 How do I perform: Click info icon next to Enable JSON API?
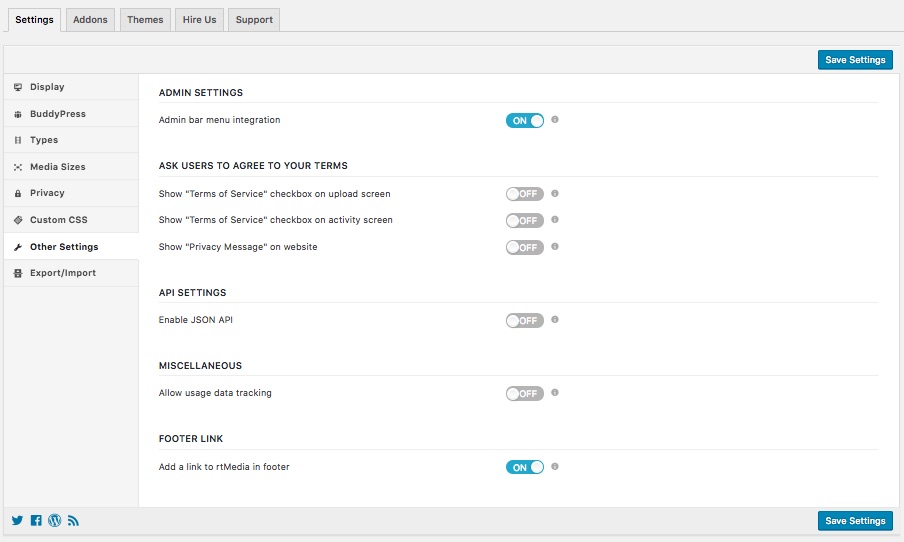click(555, 320)
